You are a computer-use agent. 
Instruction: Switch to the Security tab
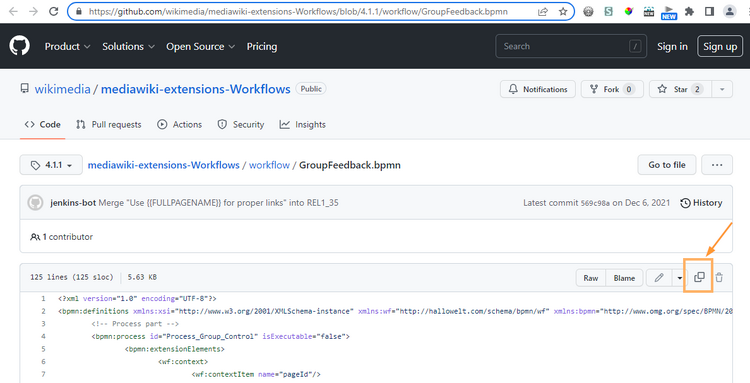coord(241,124)
